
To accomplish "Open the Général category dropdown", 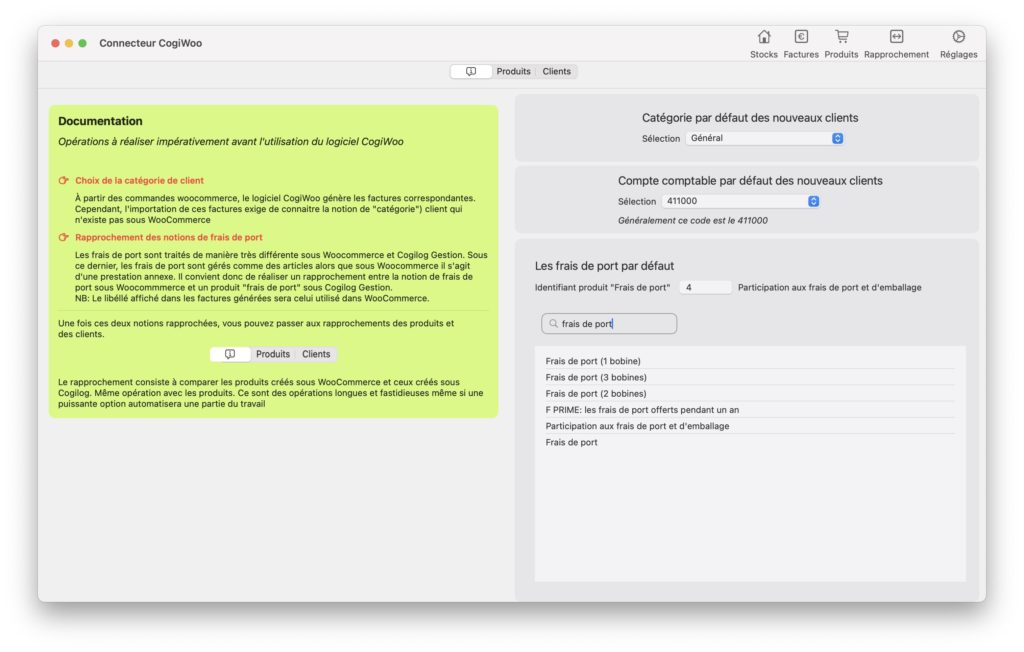I will pyautogui.click(x=765, y=139).
